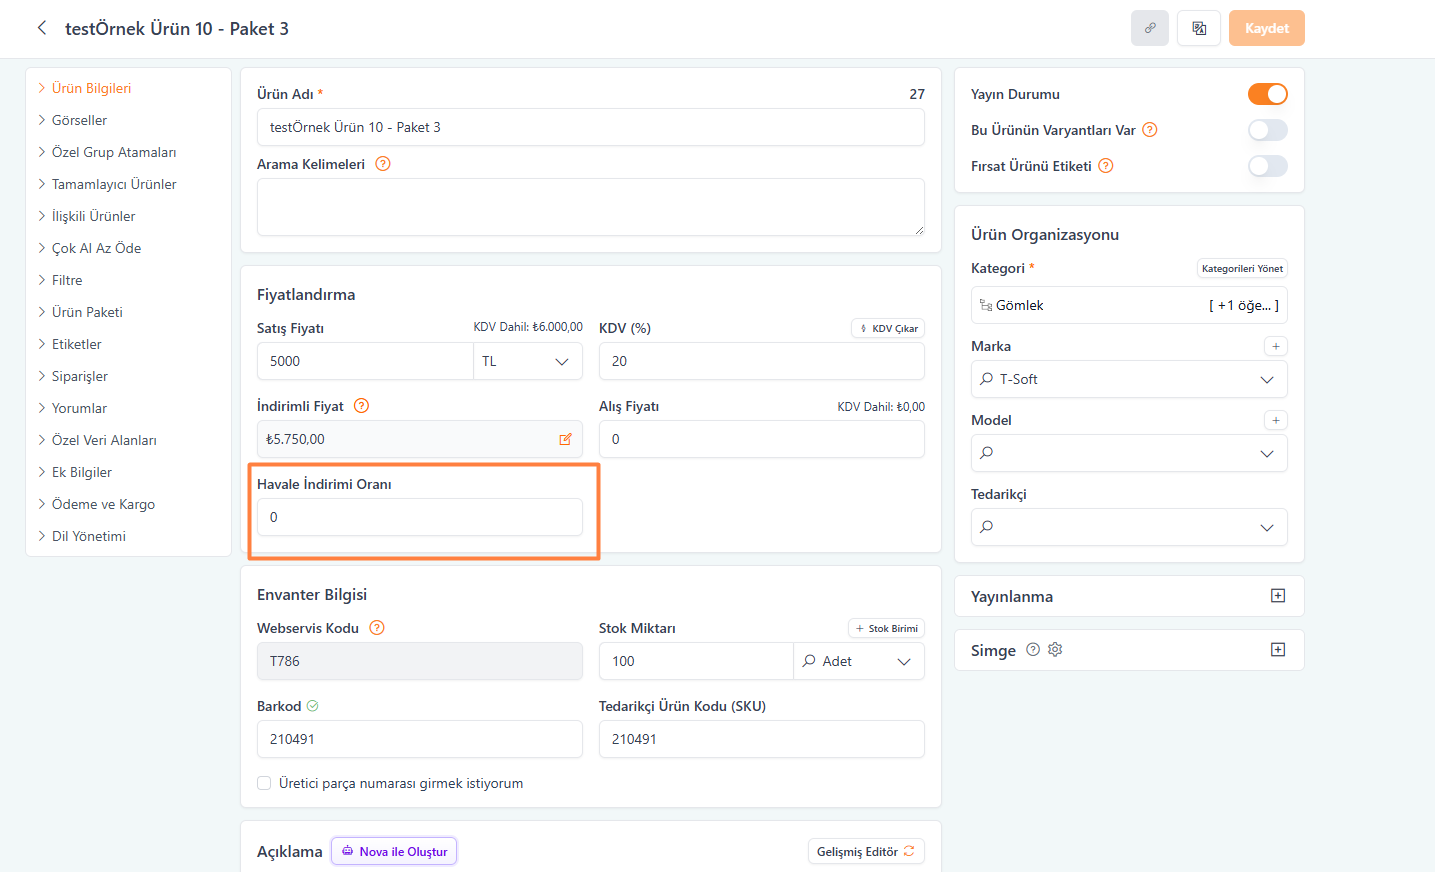Image resolution: width=1435 pixels, height=872 pixels.
Task: Open the Marka T-Soft dropdown
Action: coord(1128,379)
